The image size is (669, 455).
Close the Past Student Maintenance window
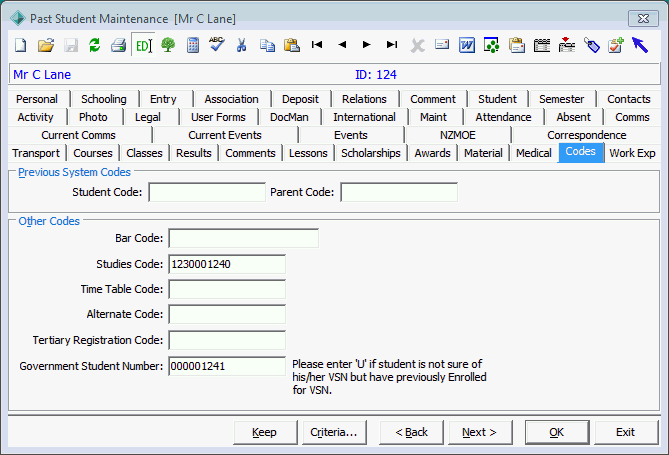643,19
